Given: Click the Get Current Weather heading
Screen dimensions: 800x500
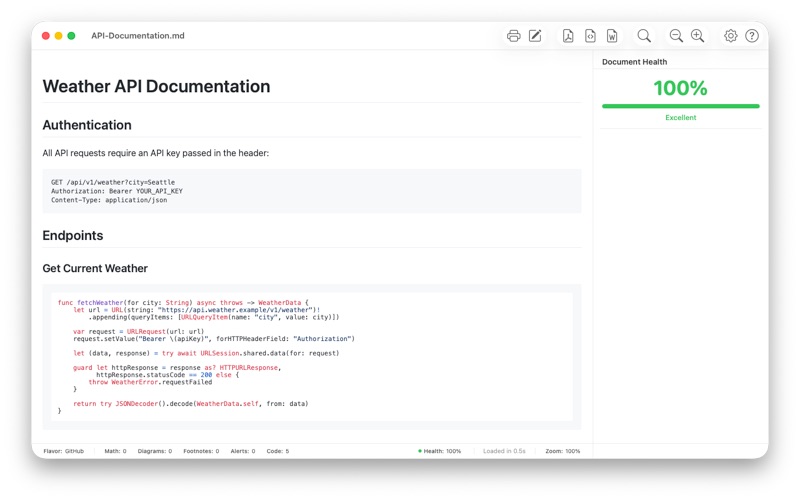Looking at the screenshot, I should coord(95,268).
